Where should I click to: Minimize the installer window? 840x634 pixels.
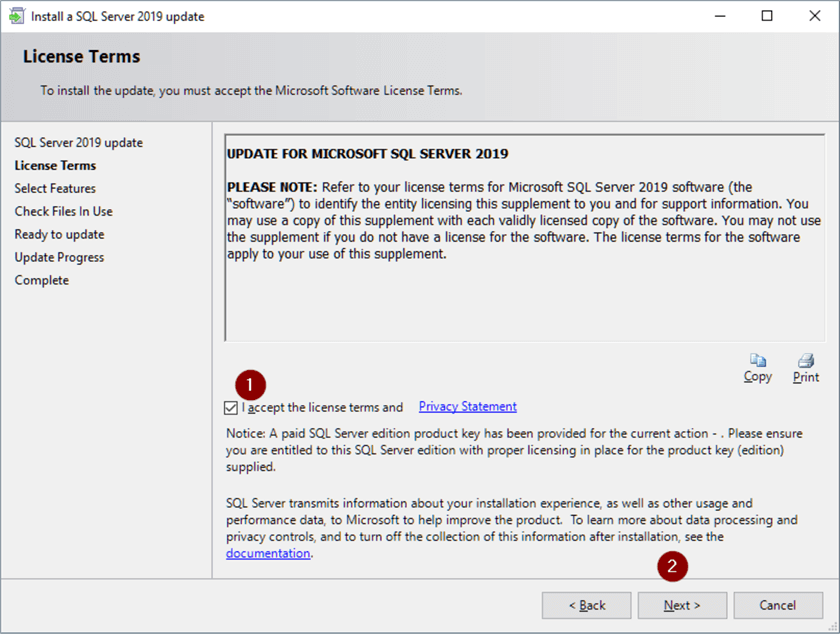click(x=722, y=16)
